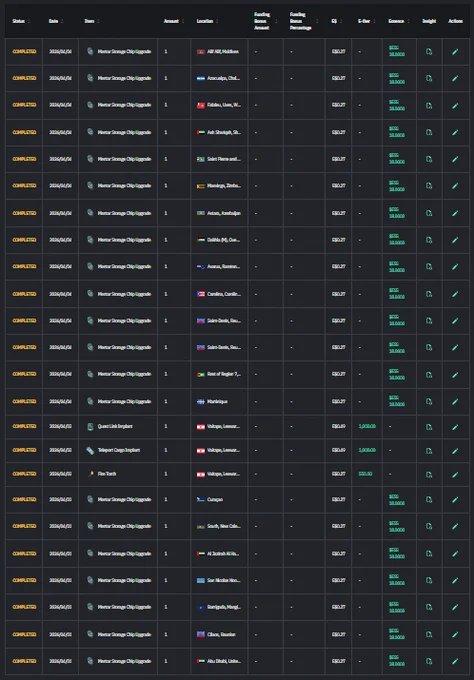Edit the Quest Link Implant row

pos(455,427)
